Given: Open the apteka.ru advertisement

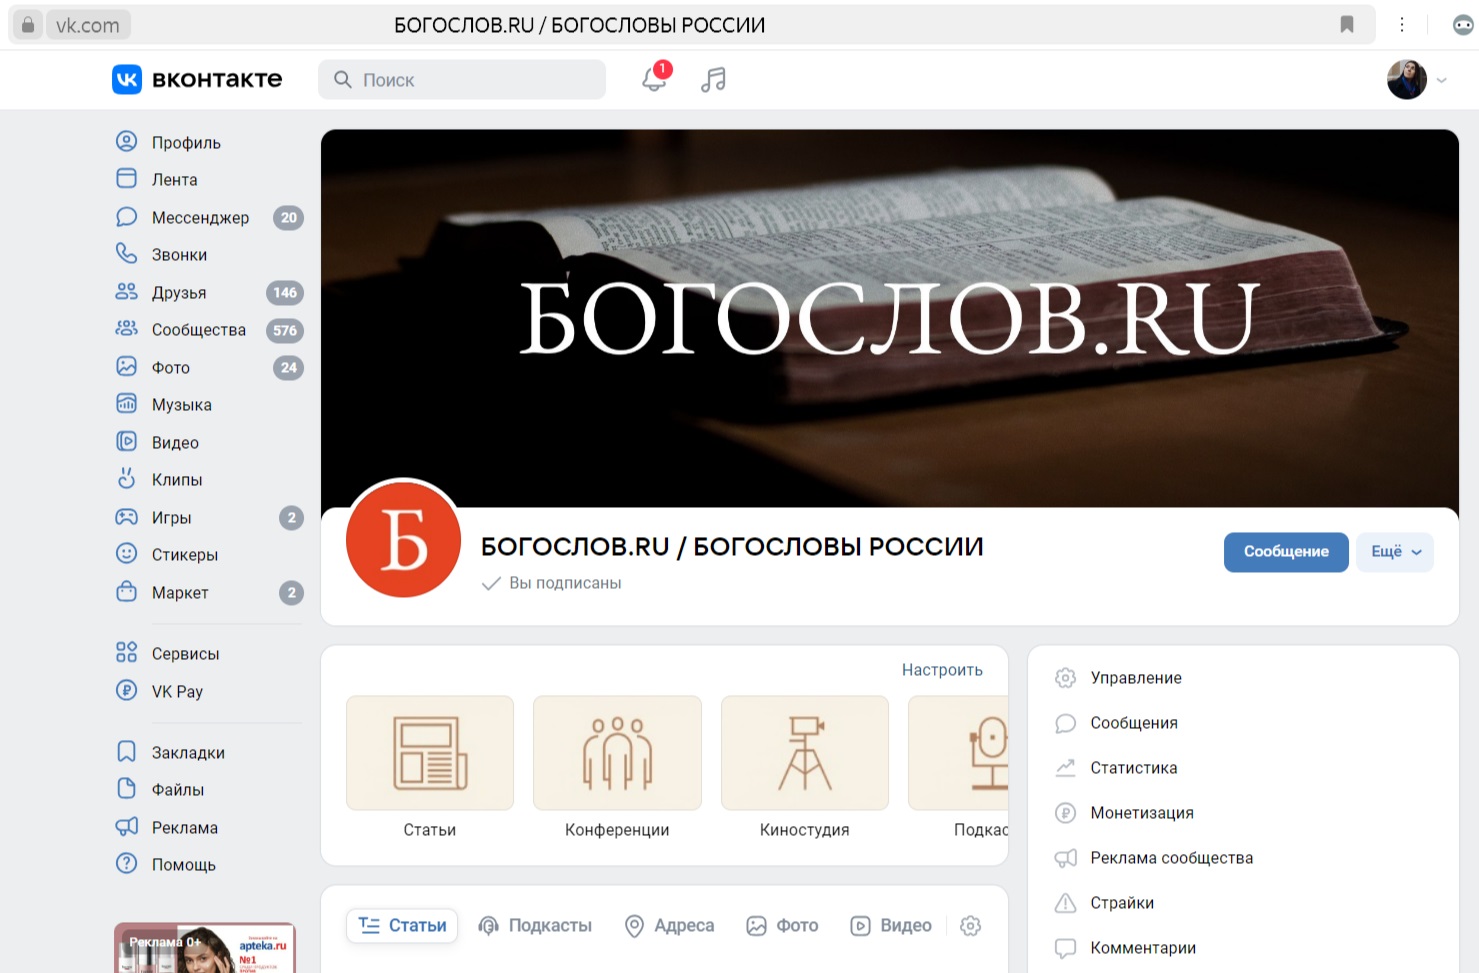Looking at the screenshot, I should (205, 948).
